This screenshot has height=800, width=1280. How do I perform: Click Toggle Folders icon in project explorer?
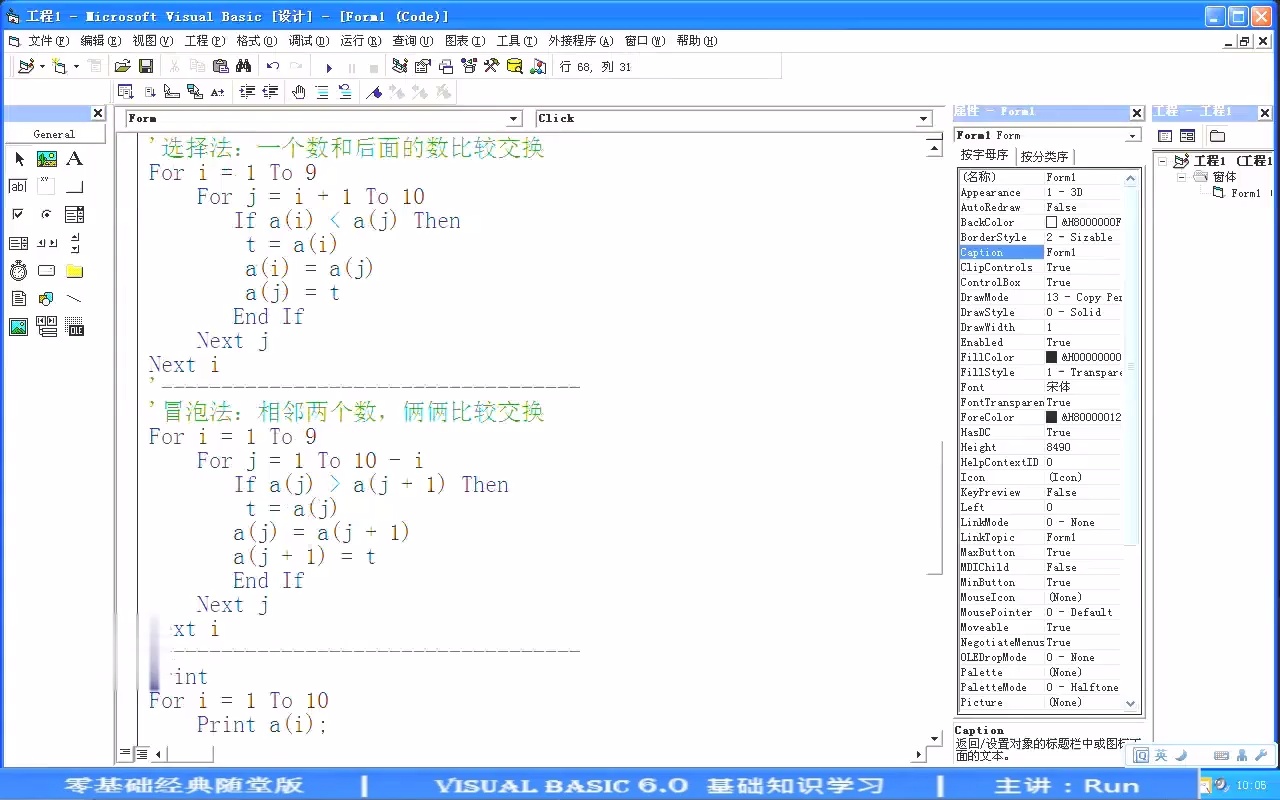tap(1217, 136)
